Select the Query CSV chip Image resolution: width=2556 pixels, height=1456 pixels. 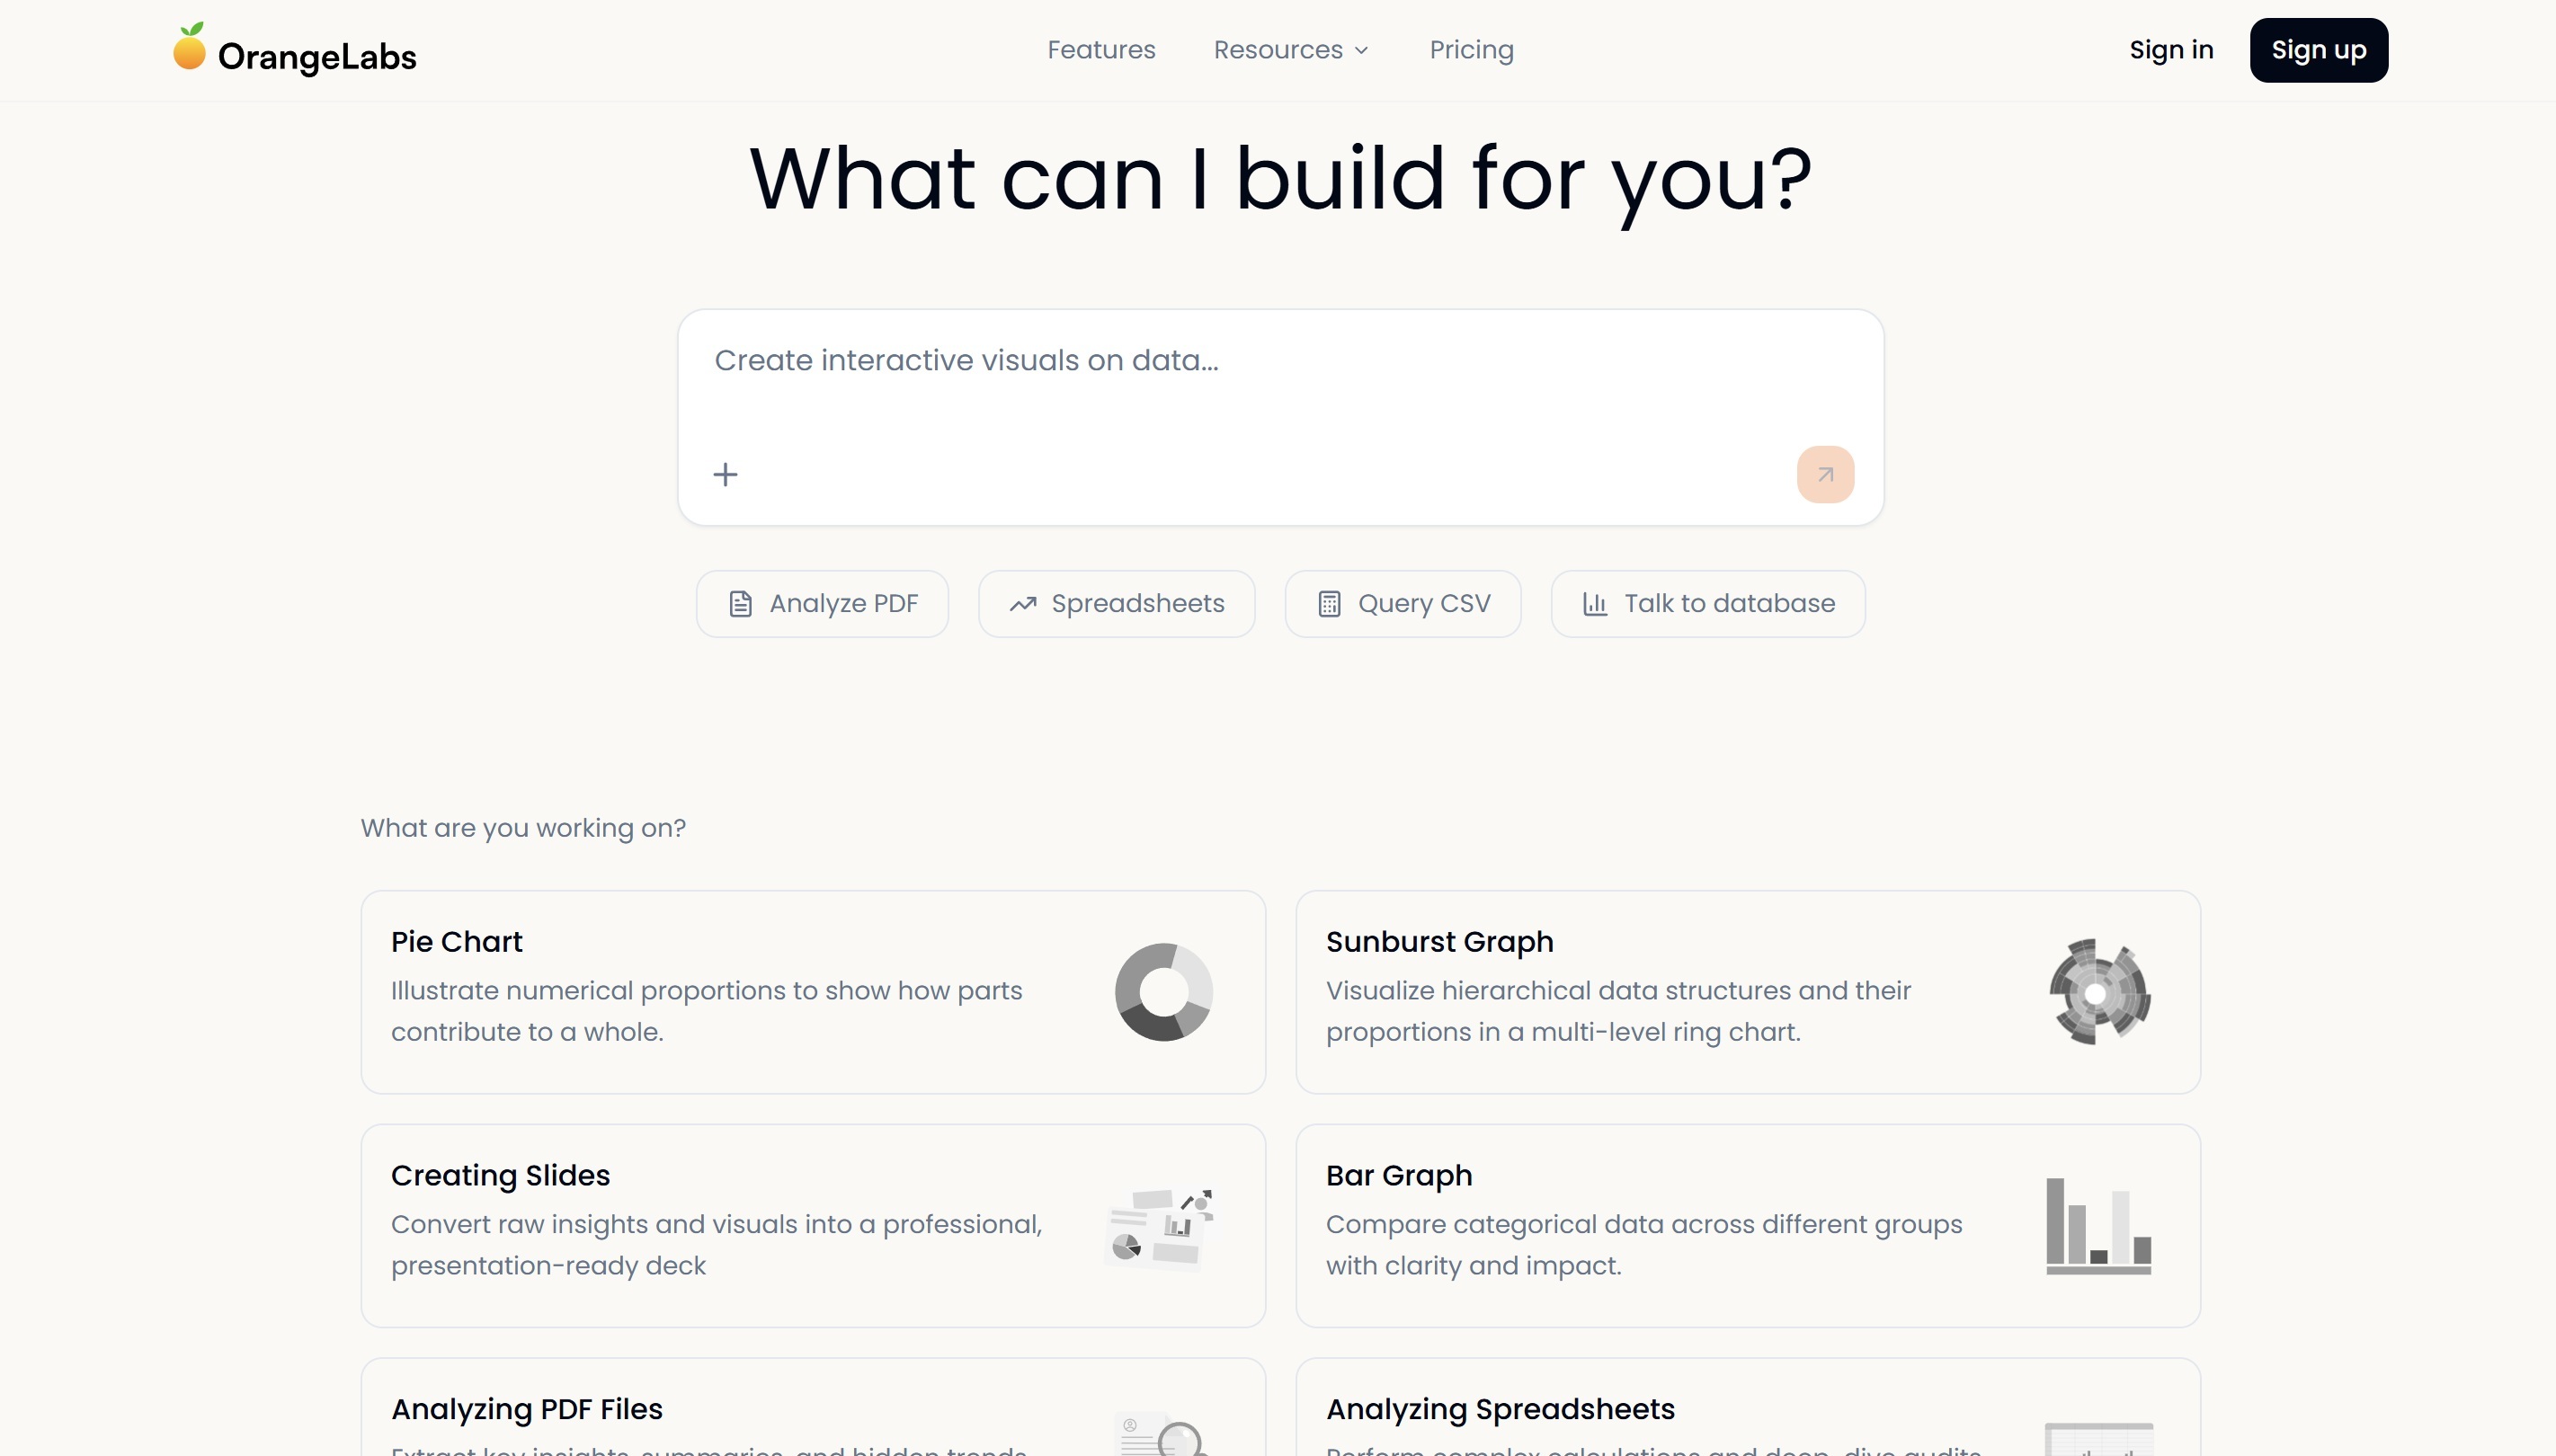pyautogui.click(x=1402, y=604)
